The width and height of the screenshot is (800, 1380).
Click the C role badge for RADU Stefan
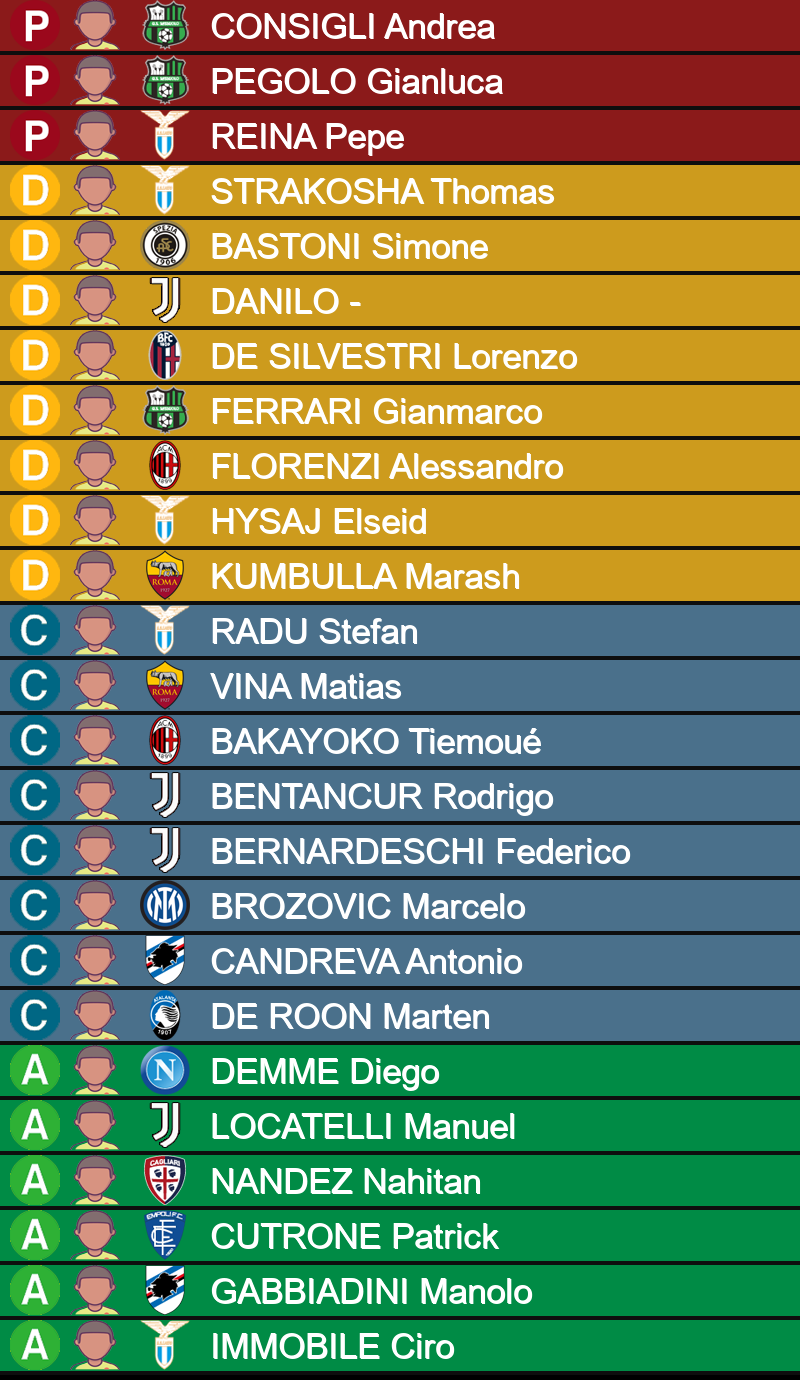35,631
